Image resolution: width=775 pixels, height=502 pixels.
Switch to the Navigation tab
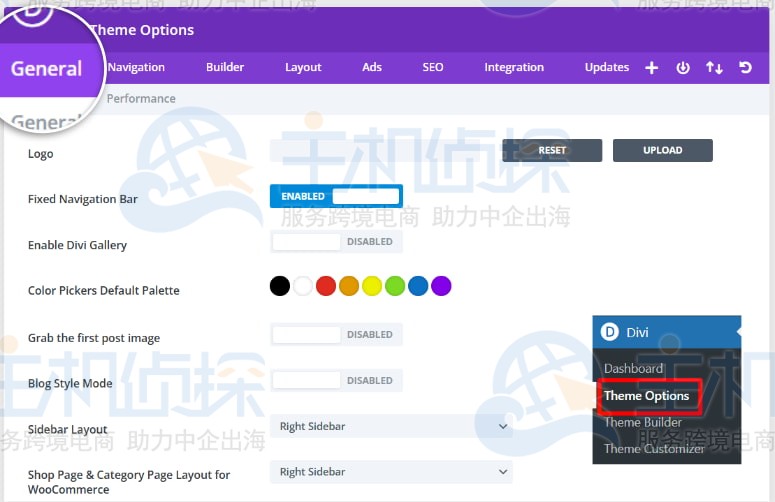coord(136,68)
